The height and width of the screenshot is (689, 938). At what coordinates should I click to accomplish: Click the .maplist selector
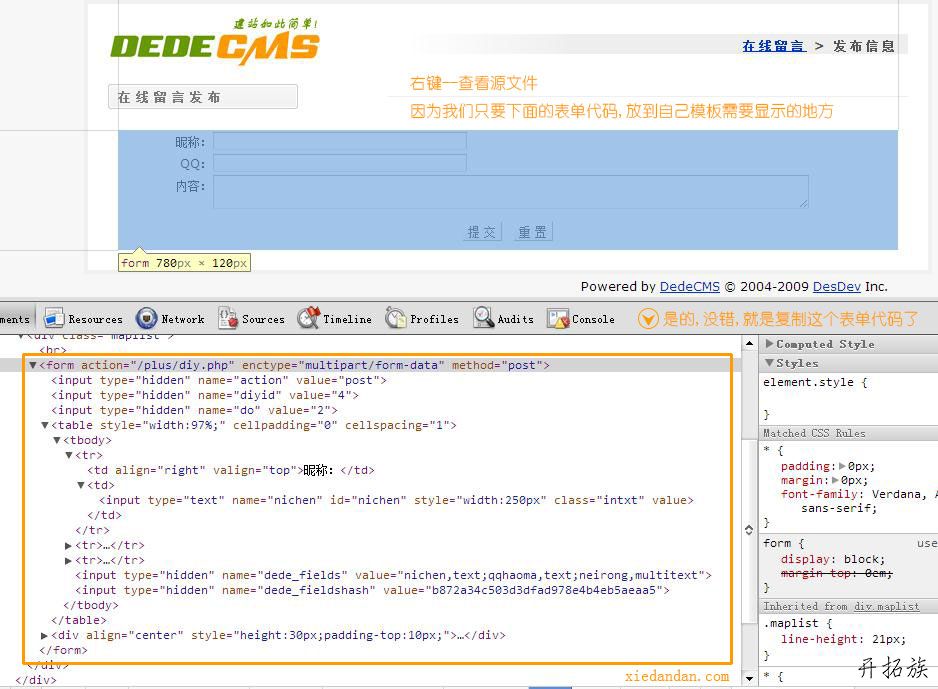pyautogui.click(x=790, y=623)
